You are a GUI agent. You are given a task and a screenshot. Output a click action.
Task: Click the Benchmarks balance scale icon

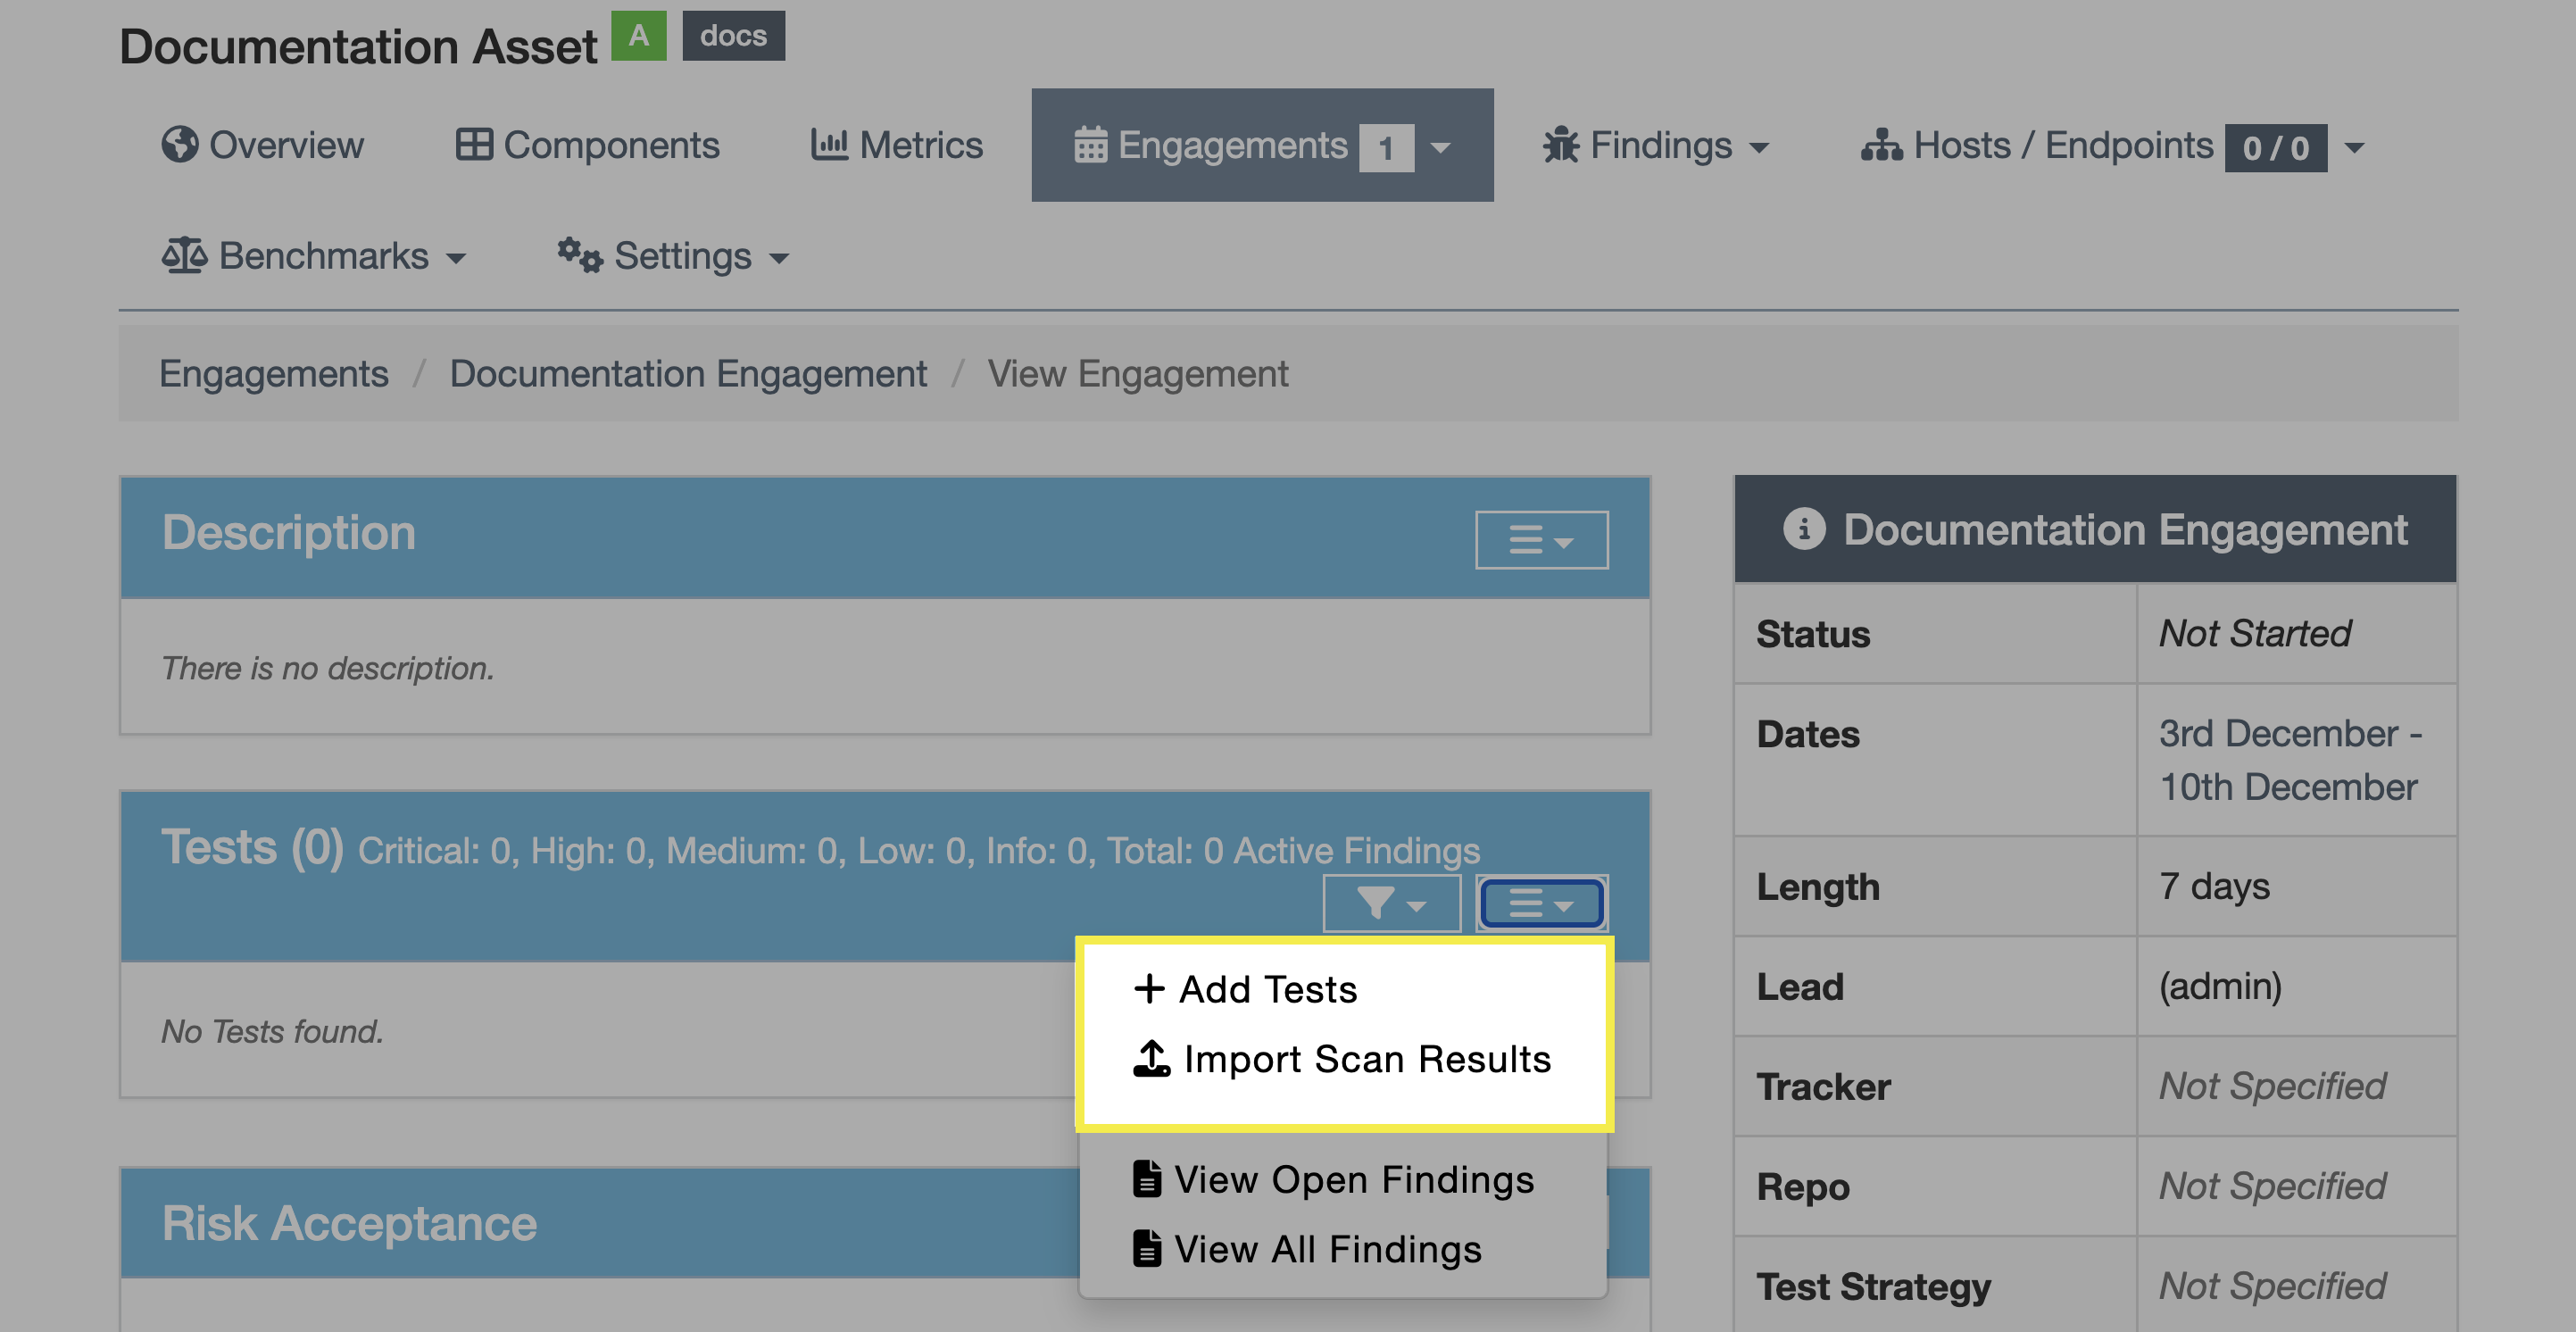[184, 256]
